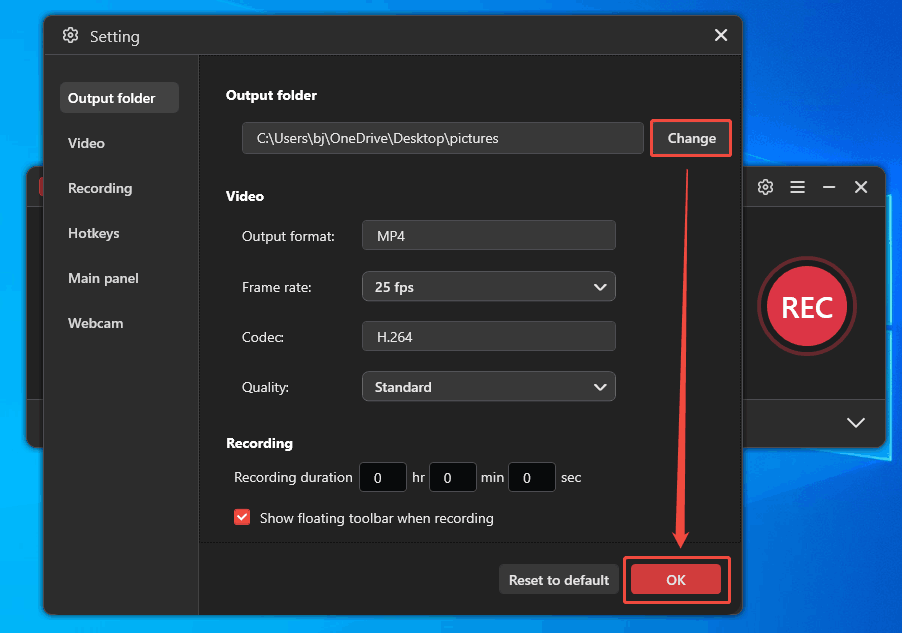Click Reset to default
The width and height of the screenshot is (902, 633).
coord(558,579)
